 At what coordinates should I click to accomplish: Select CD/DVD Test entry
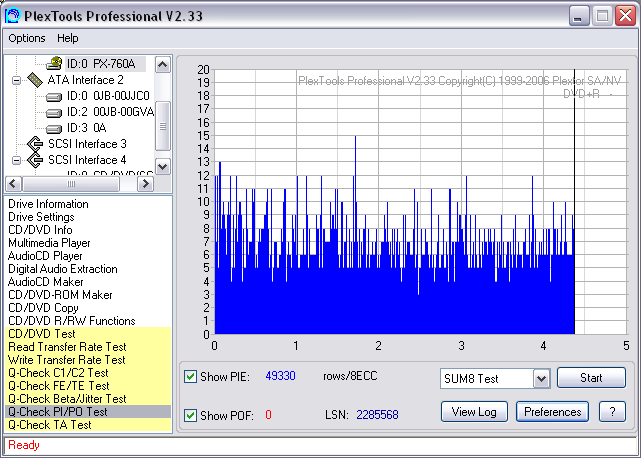88,334
